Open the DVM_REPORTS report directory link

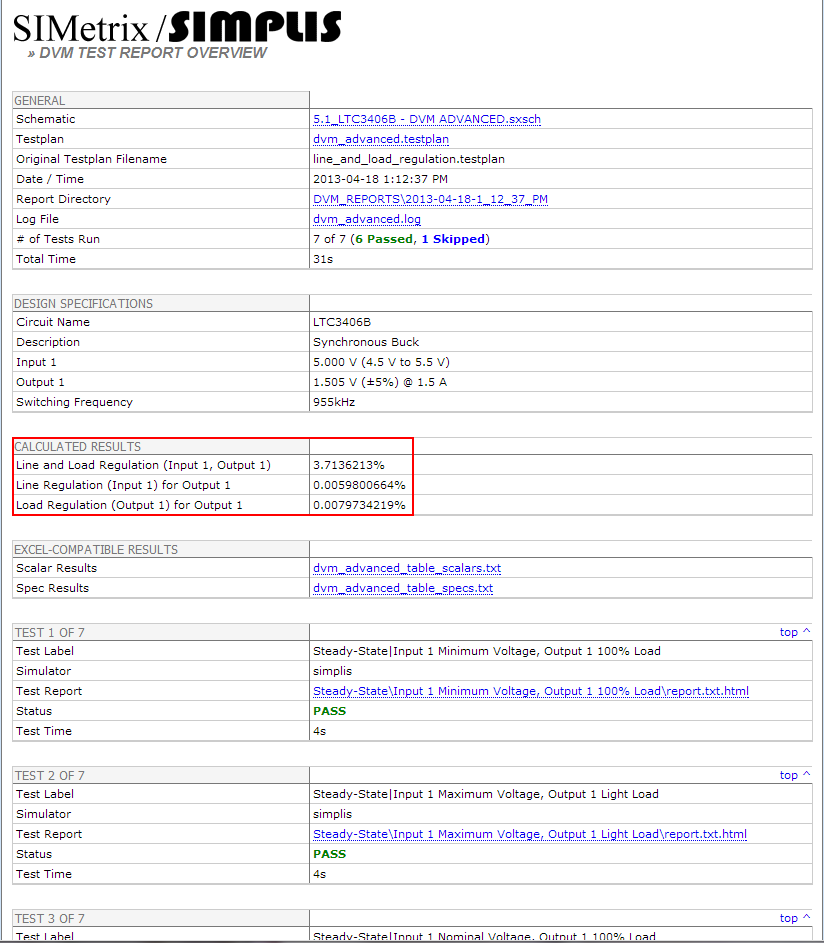pos(430,199)
